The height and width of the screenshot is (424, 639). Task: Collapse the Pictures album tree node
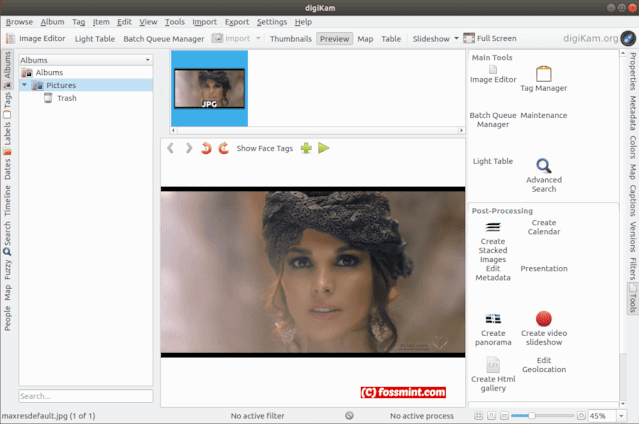(x=24, y=85)
